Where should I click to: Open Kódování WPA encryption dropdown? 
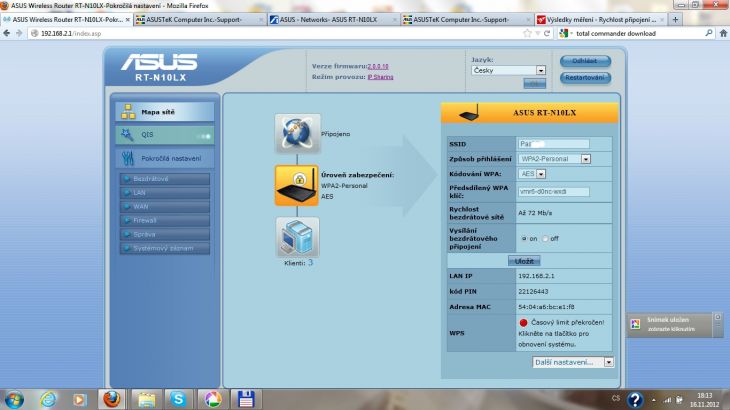coord(532,174)
